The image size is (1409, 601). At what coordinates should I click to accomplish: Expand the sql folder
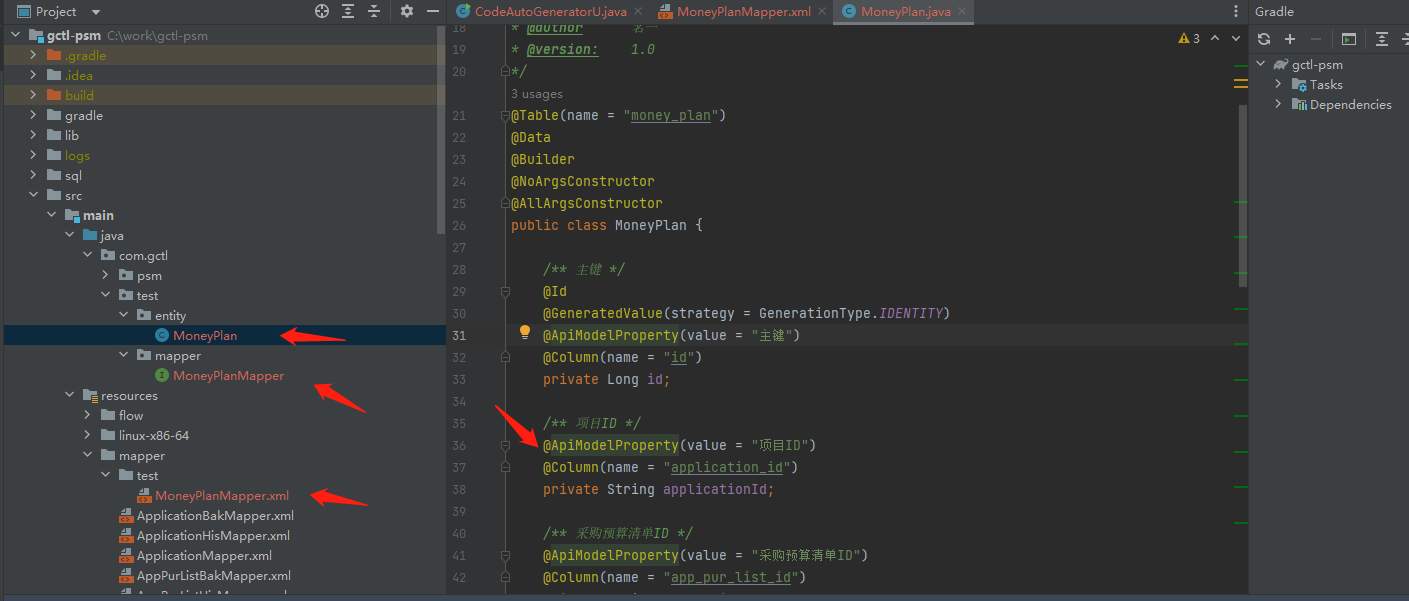click(x=34, y=176)
